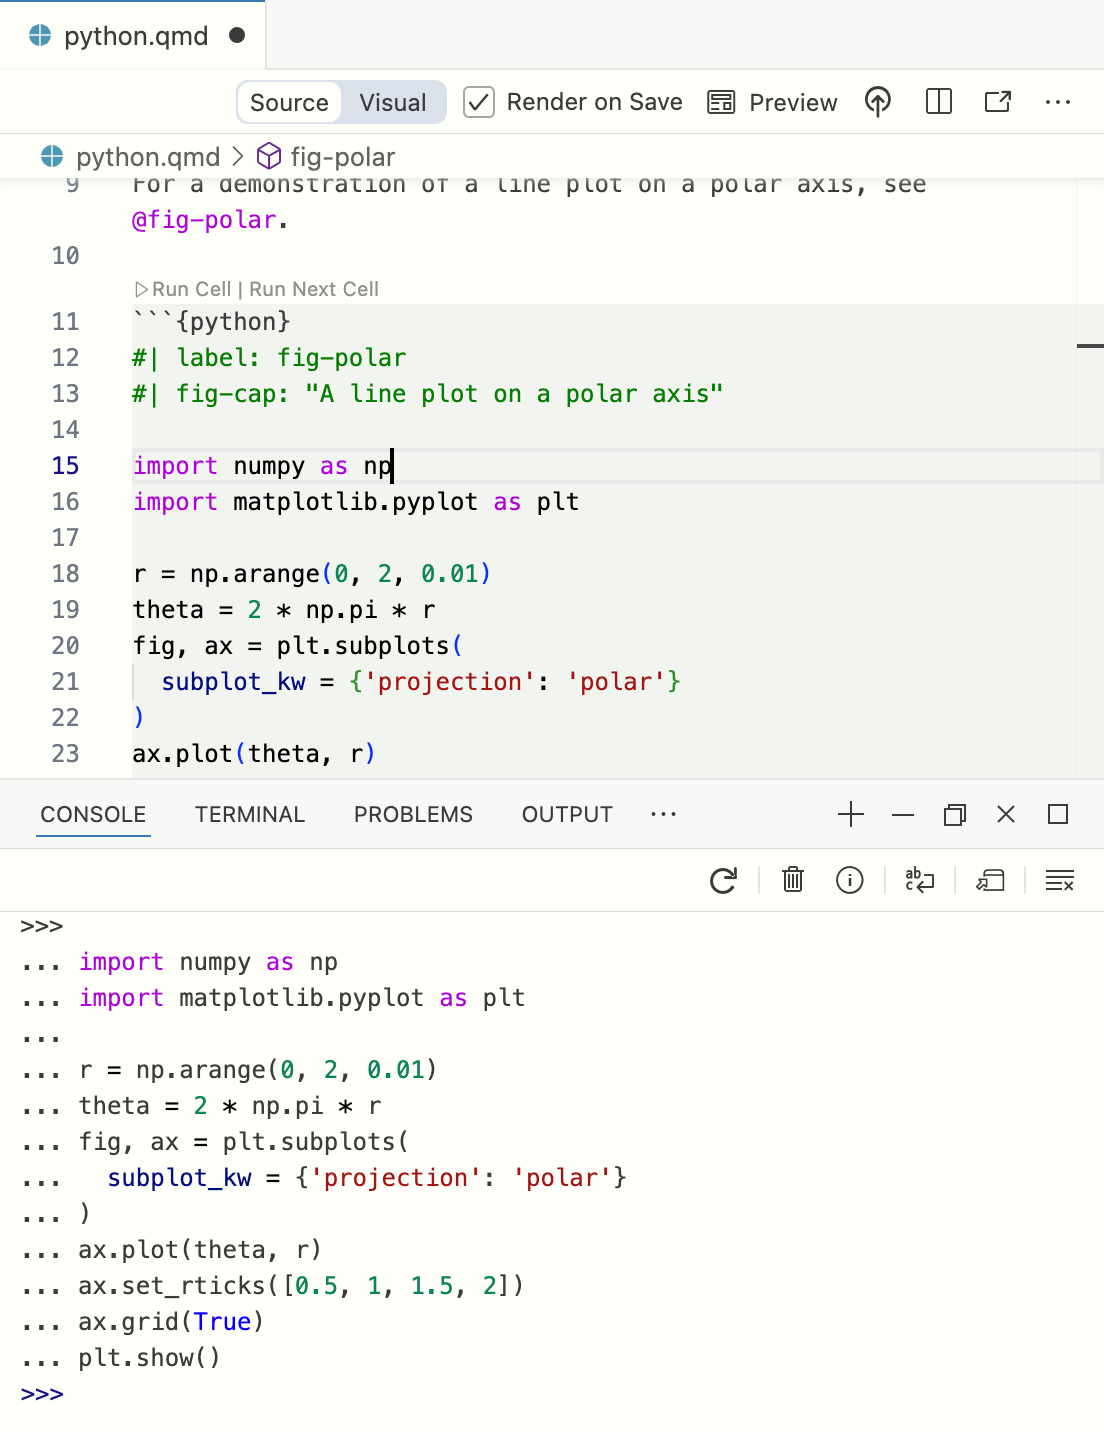Add a new terminal with the plus icon
1104x1432 pixels.
[850, 814]
